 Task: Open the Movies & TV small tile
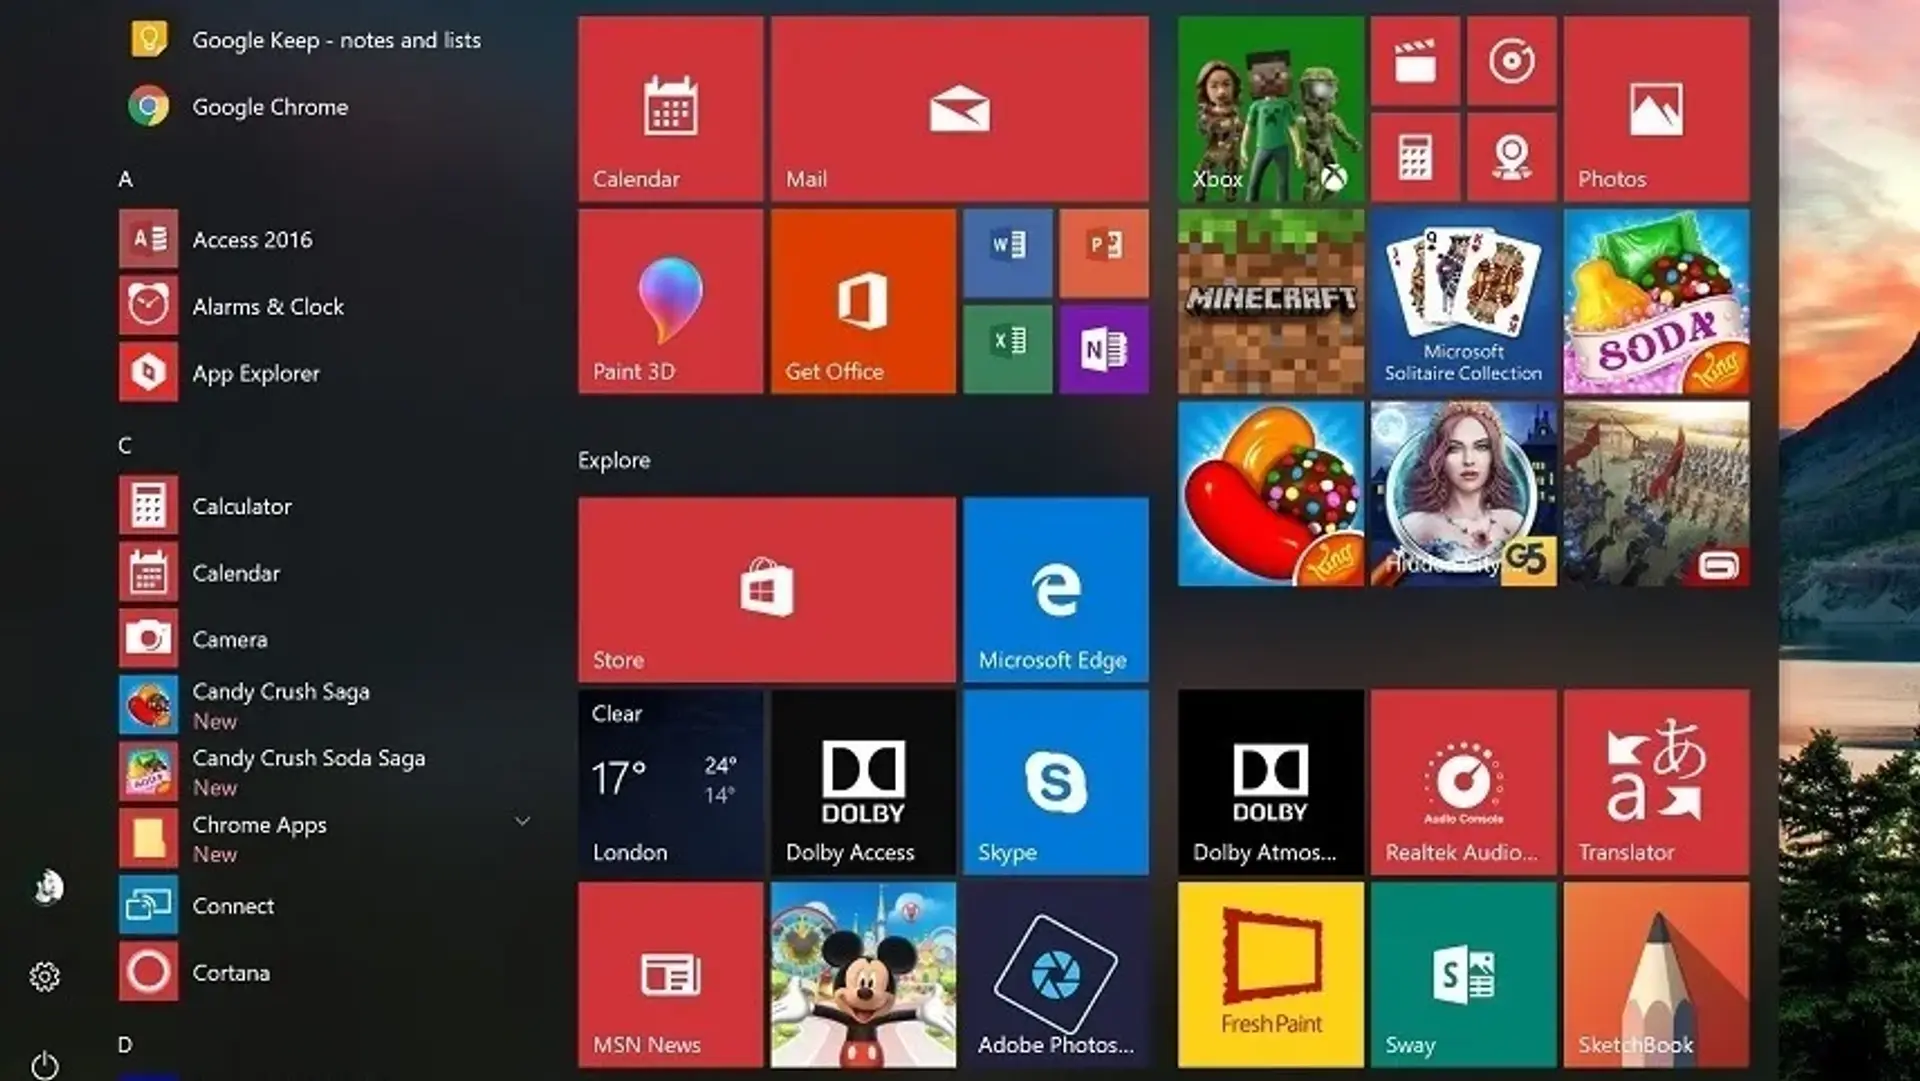tap(1415, 60)
